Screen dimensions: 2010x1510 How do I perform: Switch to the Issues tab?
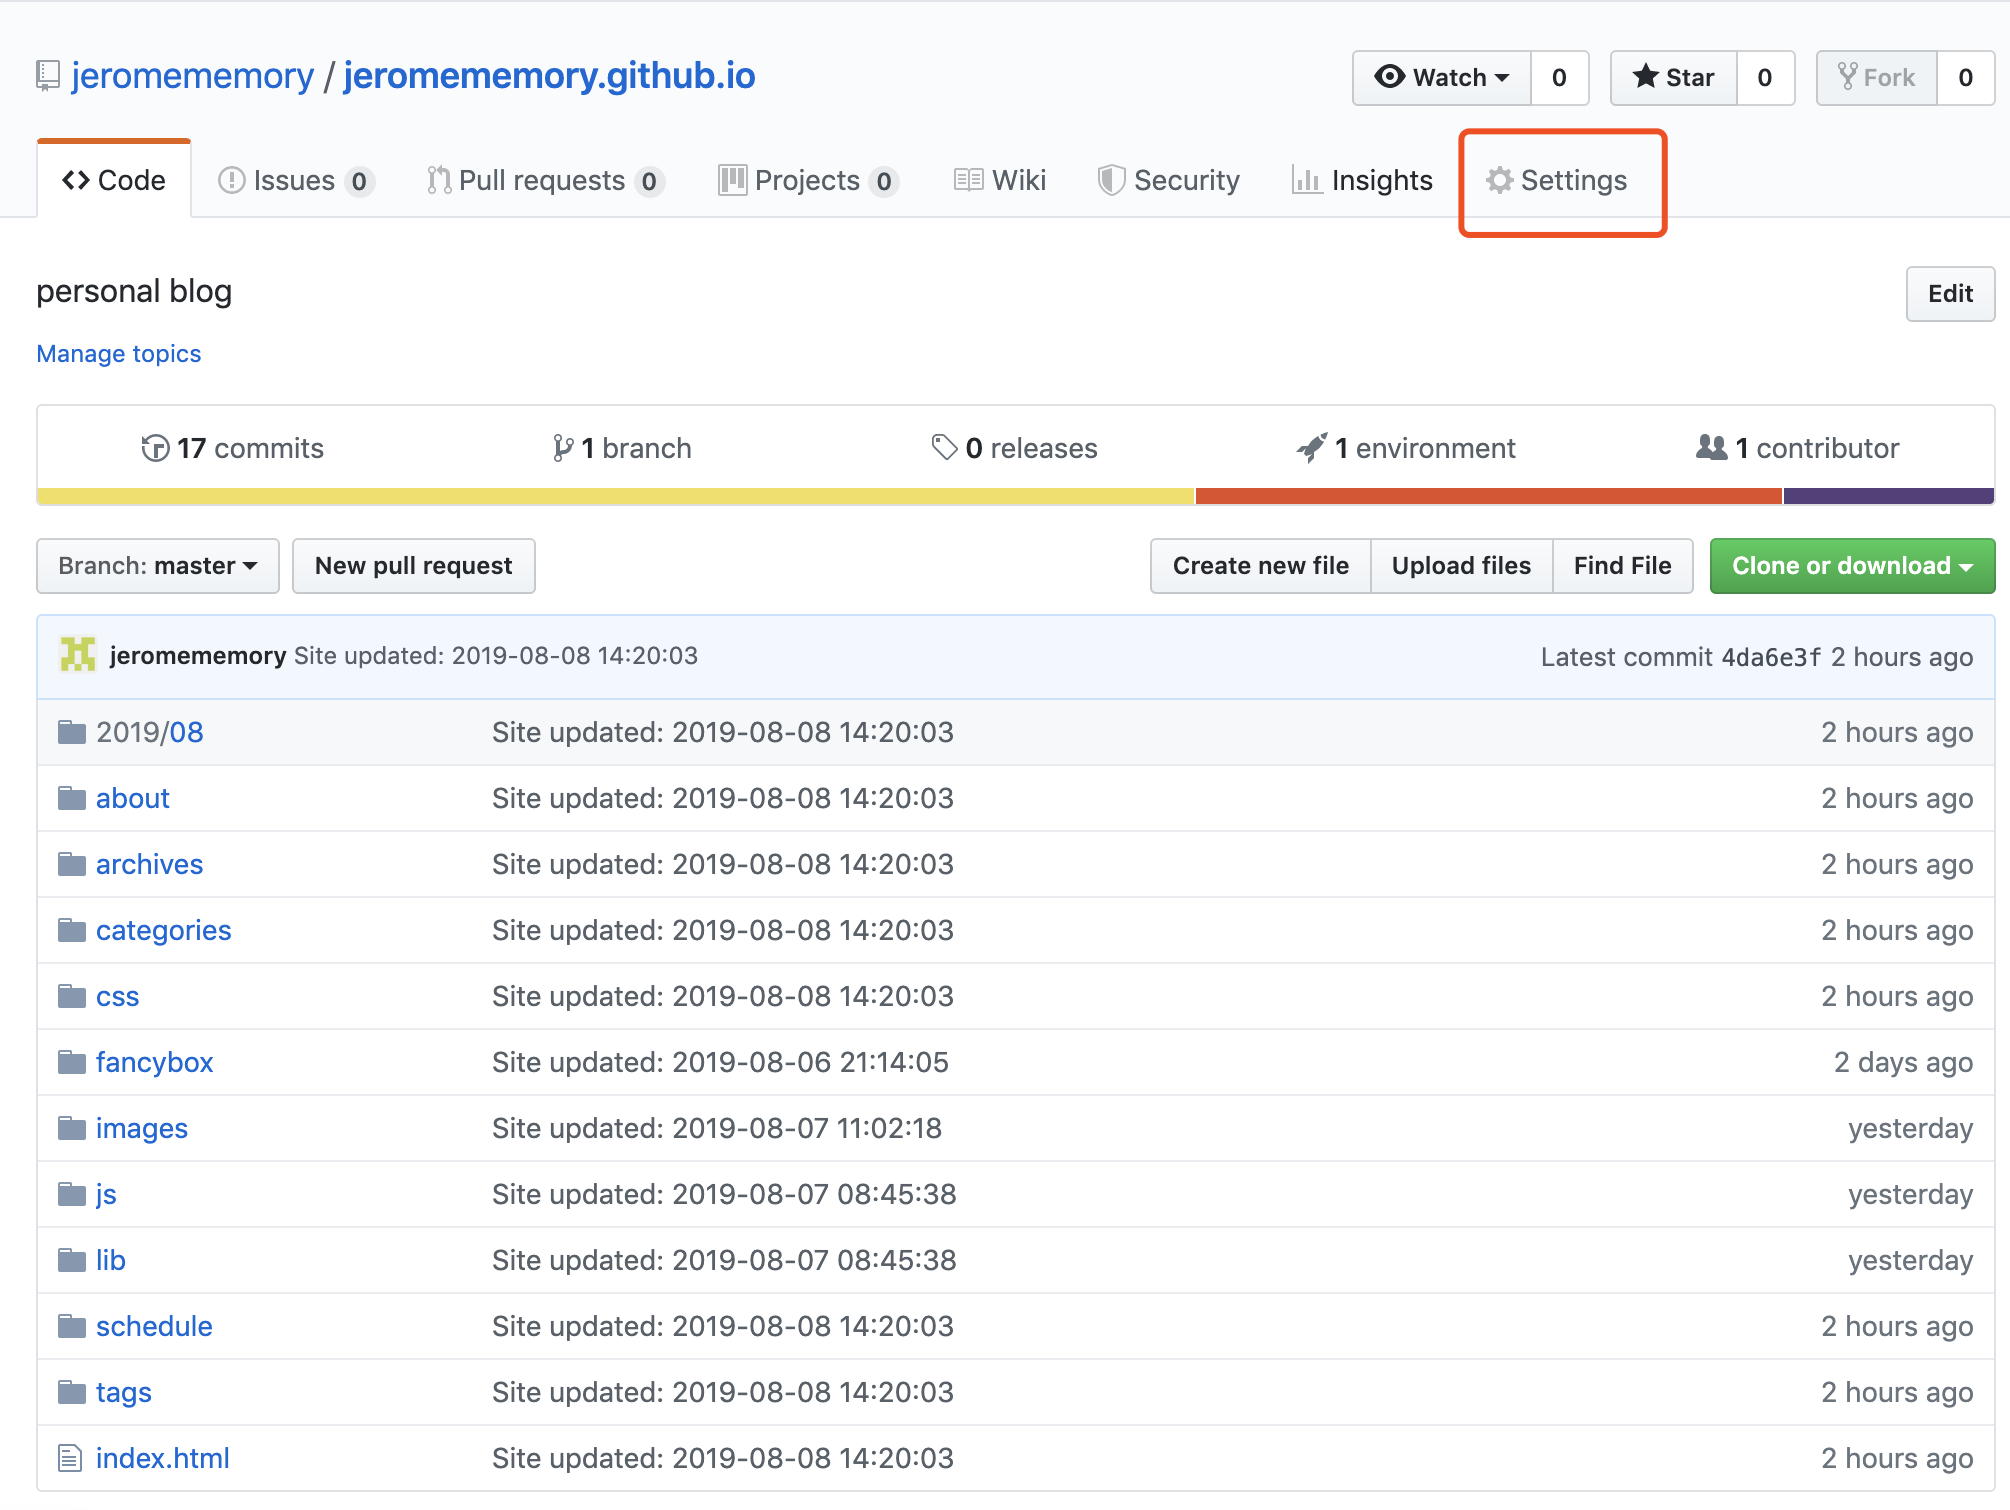point(295,181)
